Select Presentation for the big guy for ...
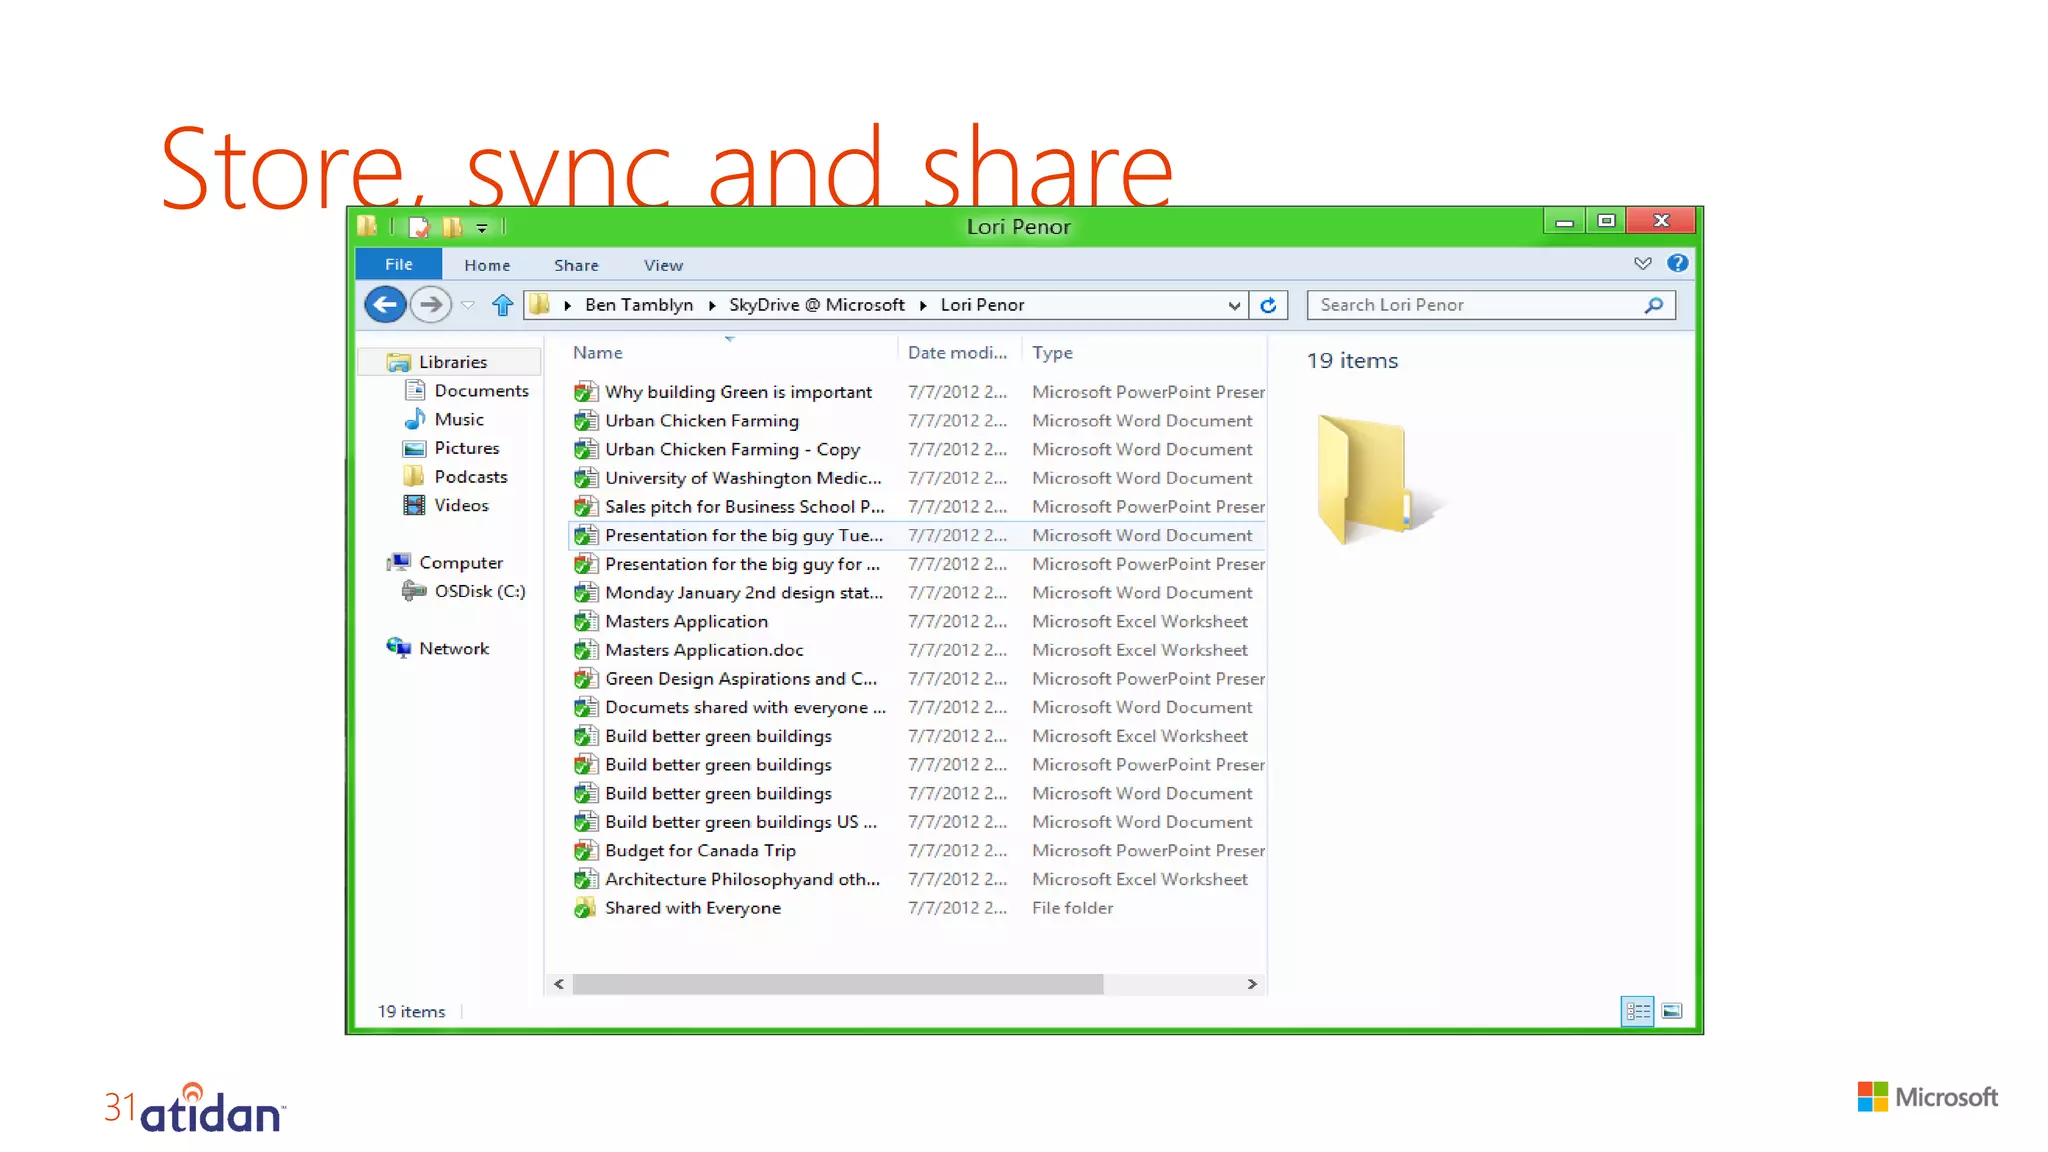2048x1152 pixels. (743, 565)
